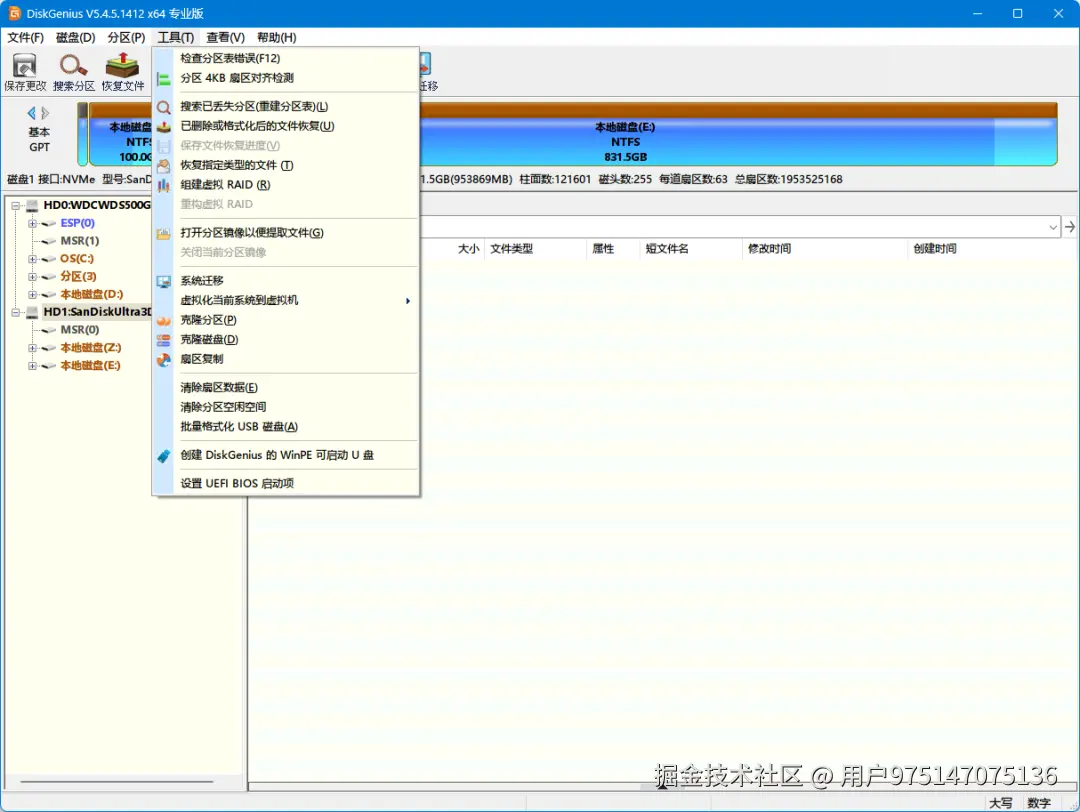Click the icon beside 打开分区镜像以便提取文件
The width and height of the screenshot is (1080, 812).
click(163, 233)
